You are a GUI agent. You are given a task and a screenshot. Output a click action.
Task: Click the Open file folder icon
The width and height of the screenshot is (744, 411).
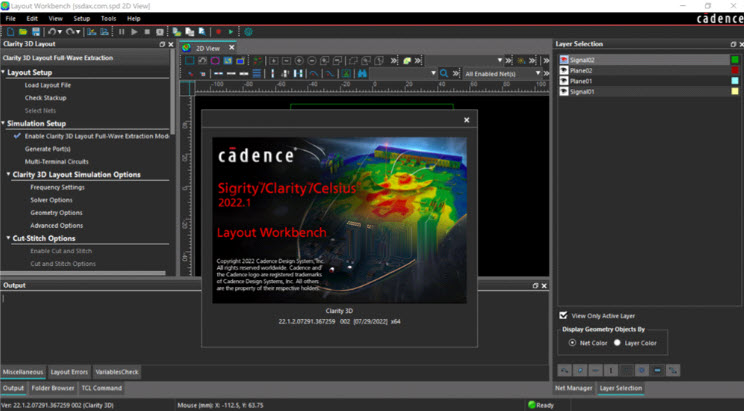point(22,32)
